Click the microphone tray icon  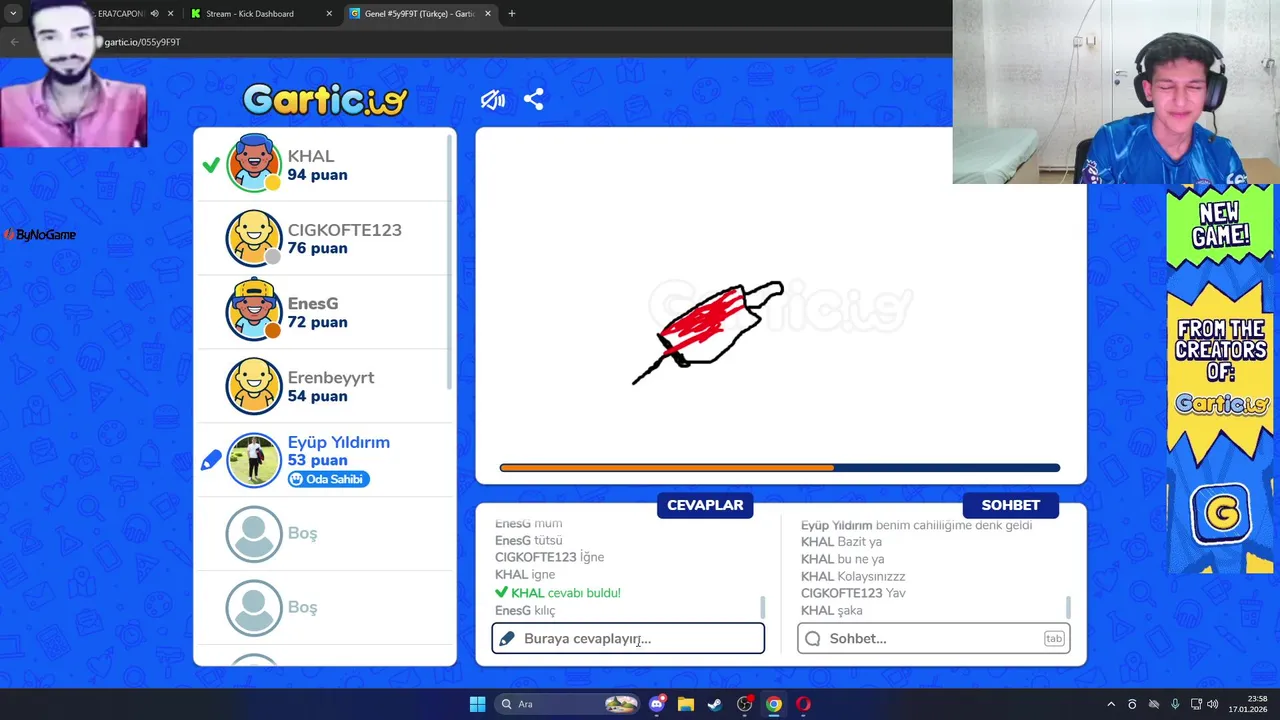(x=1175, y=704)
